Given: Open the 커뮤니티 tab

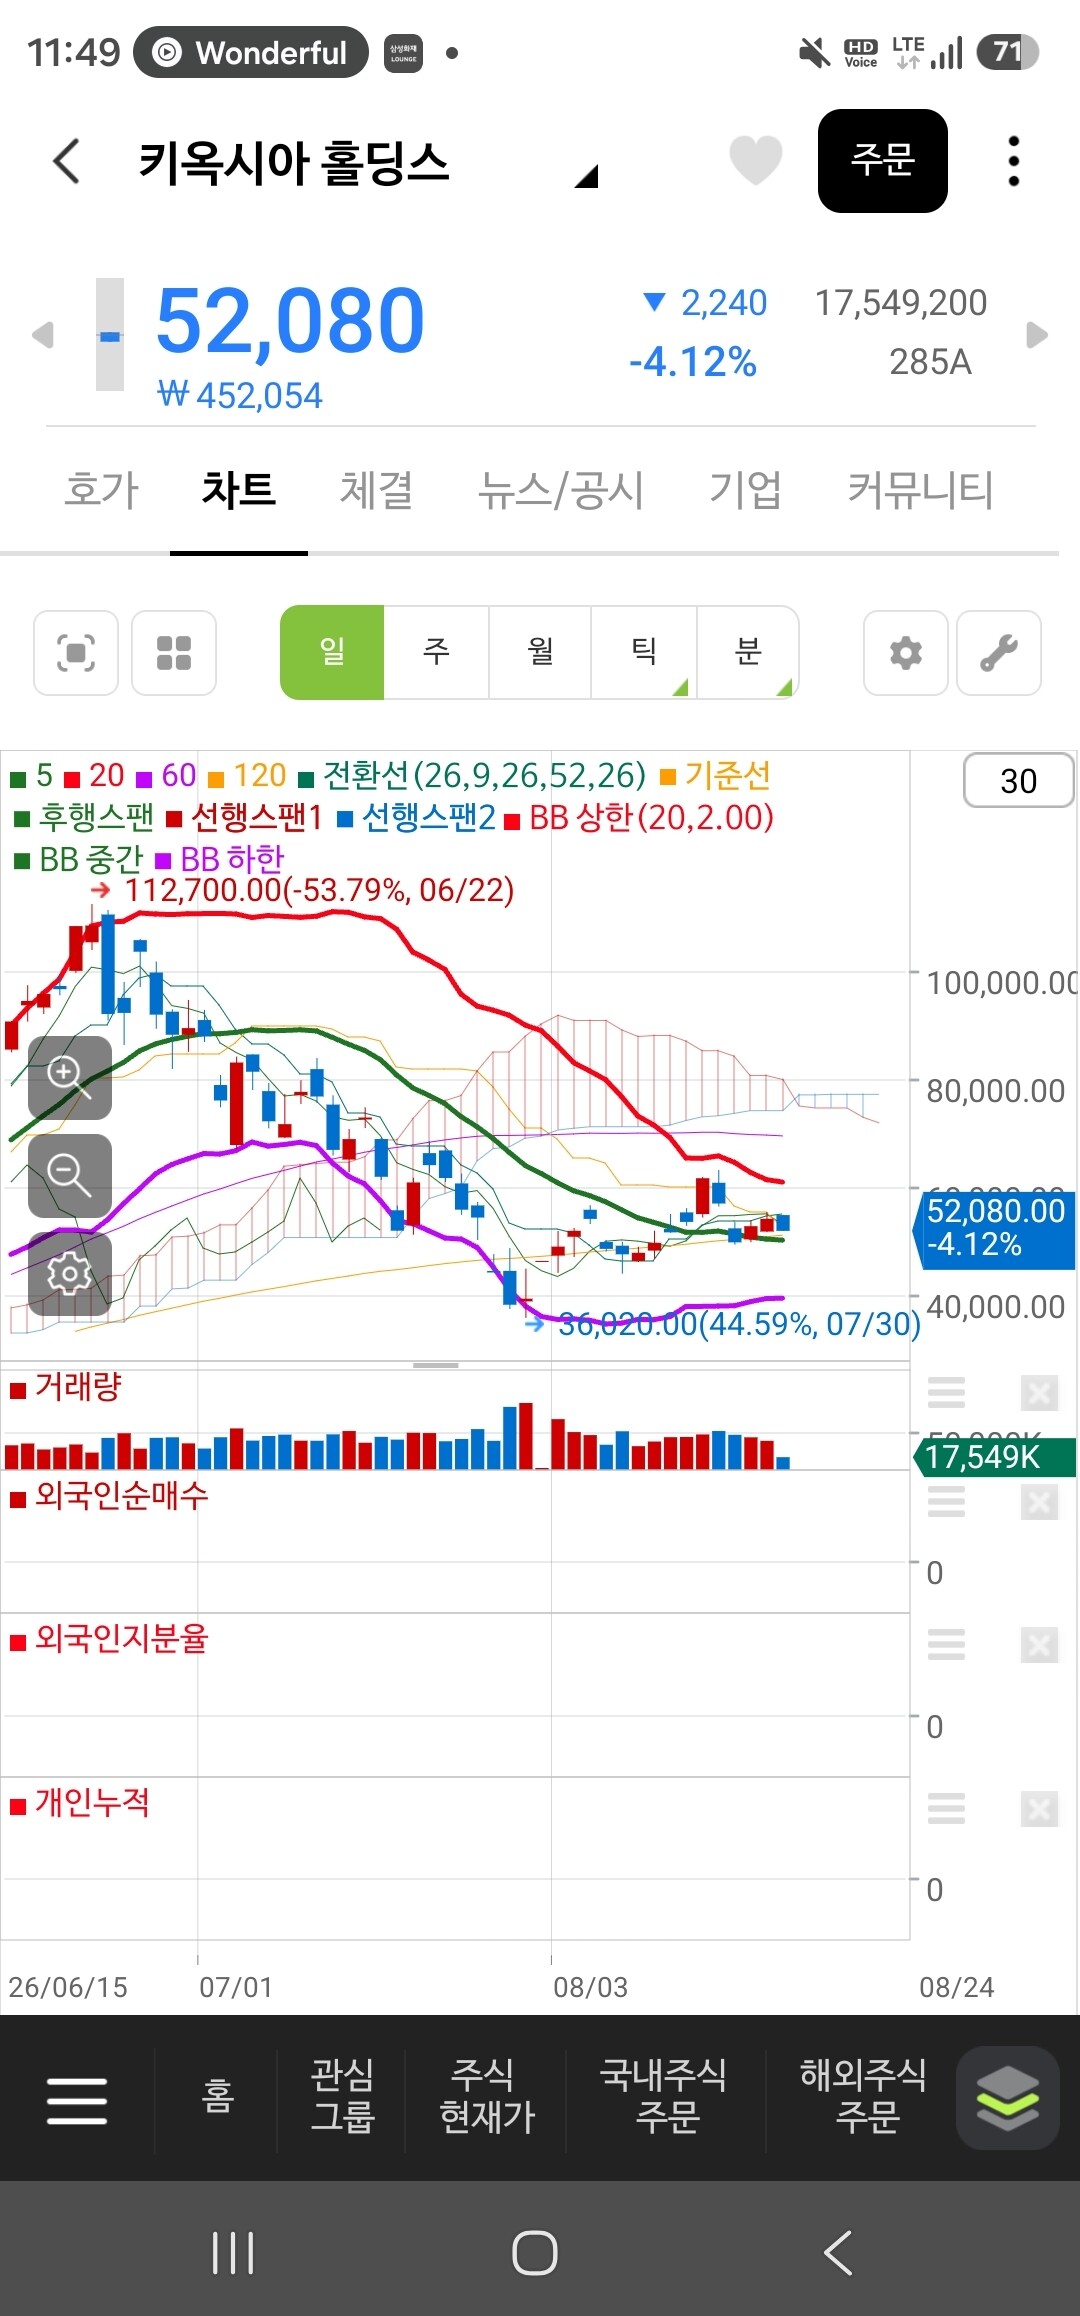Looking at the screenshot, I should point(920,490).
